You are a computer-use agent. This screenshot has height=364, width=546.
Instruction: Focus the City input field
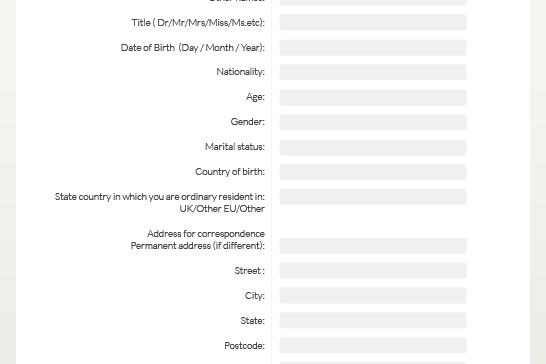(x=373, y=295)
